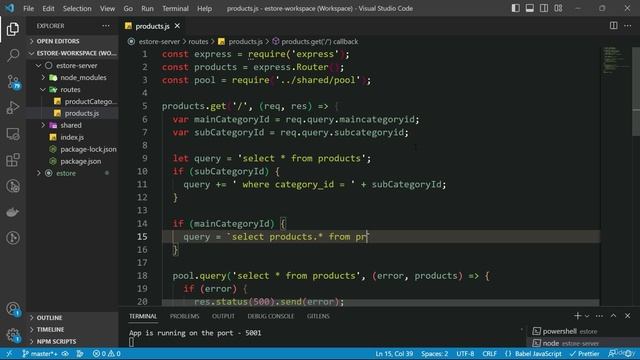Open the Accounts menu icon

point(13,309)
